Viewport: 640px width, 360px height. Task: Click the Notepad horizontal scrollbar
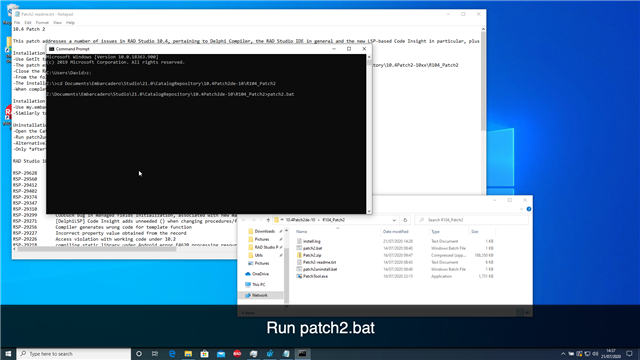96,249
